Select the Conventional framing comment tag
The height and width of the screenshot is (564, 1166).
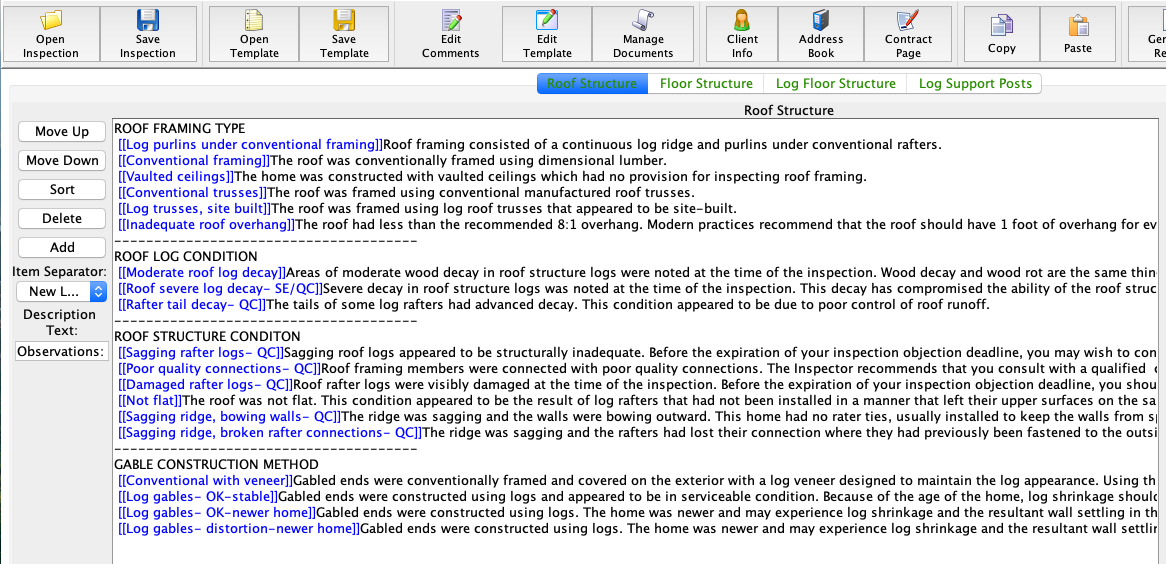point(194,160)
